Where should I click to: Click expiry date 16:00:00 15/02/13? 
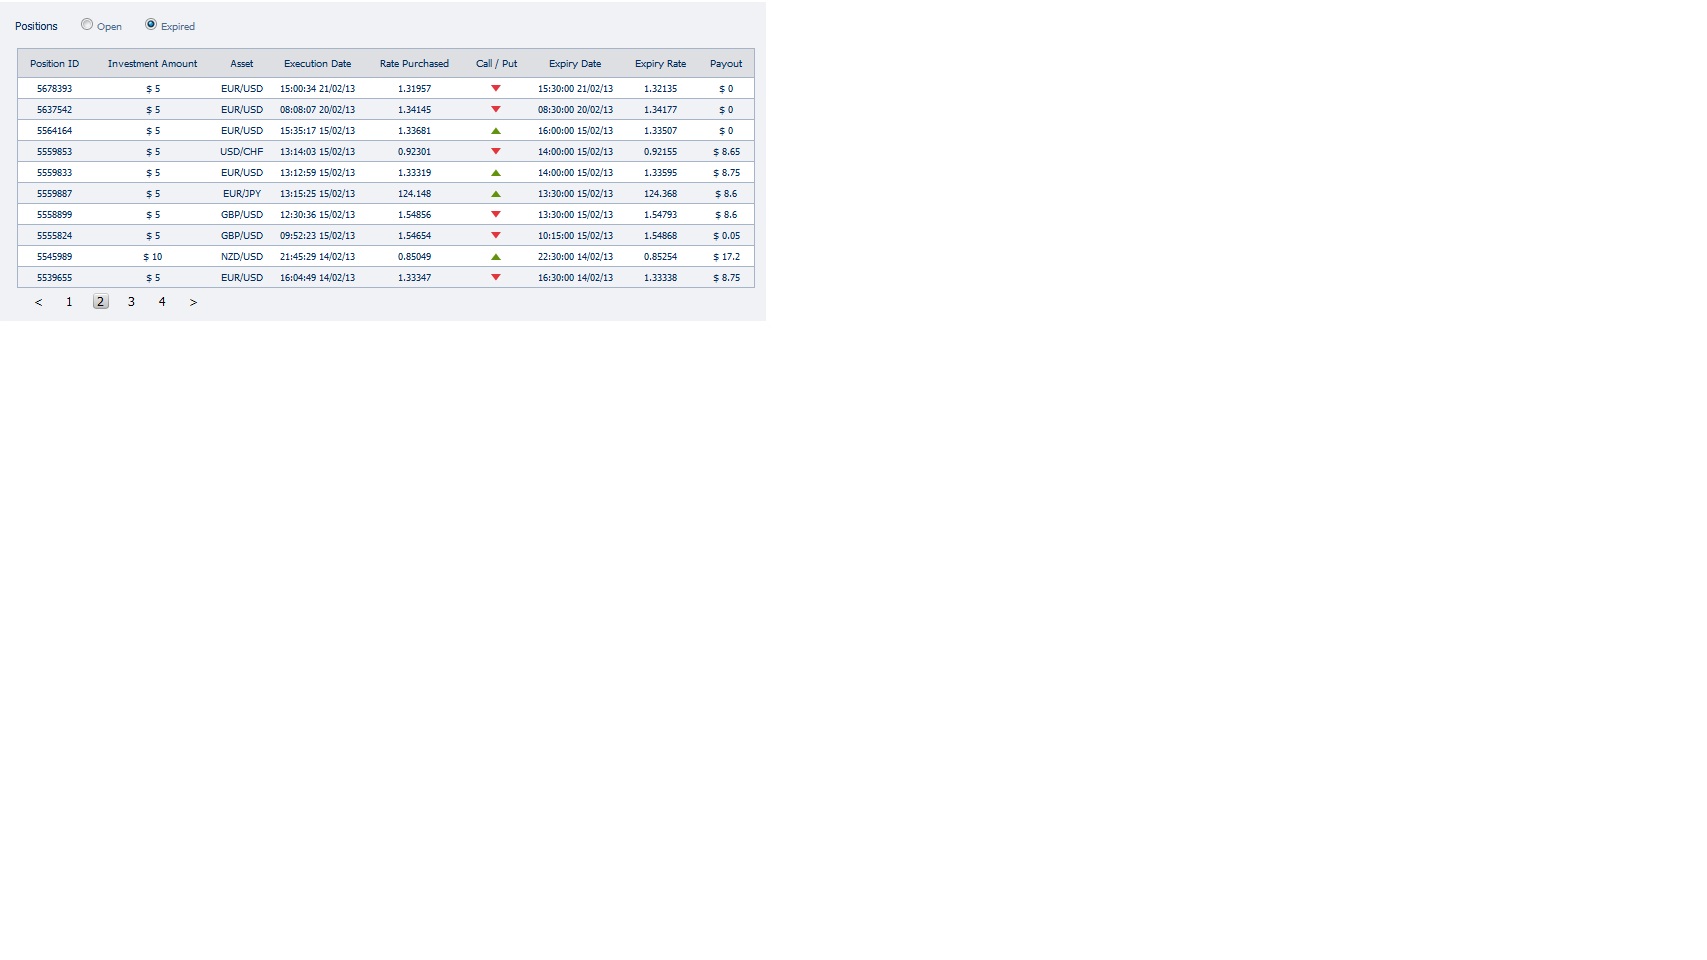tap(575, 131)
